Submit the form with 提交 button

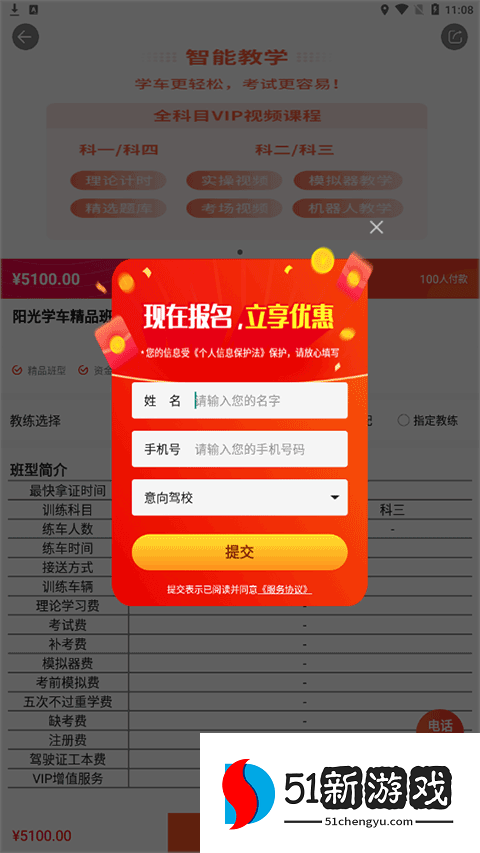pyautogui.click(x=239, y=552)
